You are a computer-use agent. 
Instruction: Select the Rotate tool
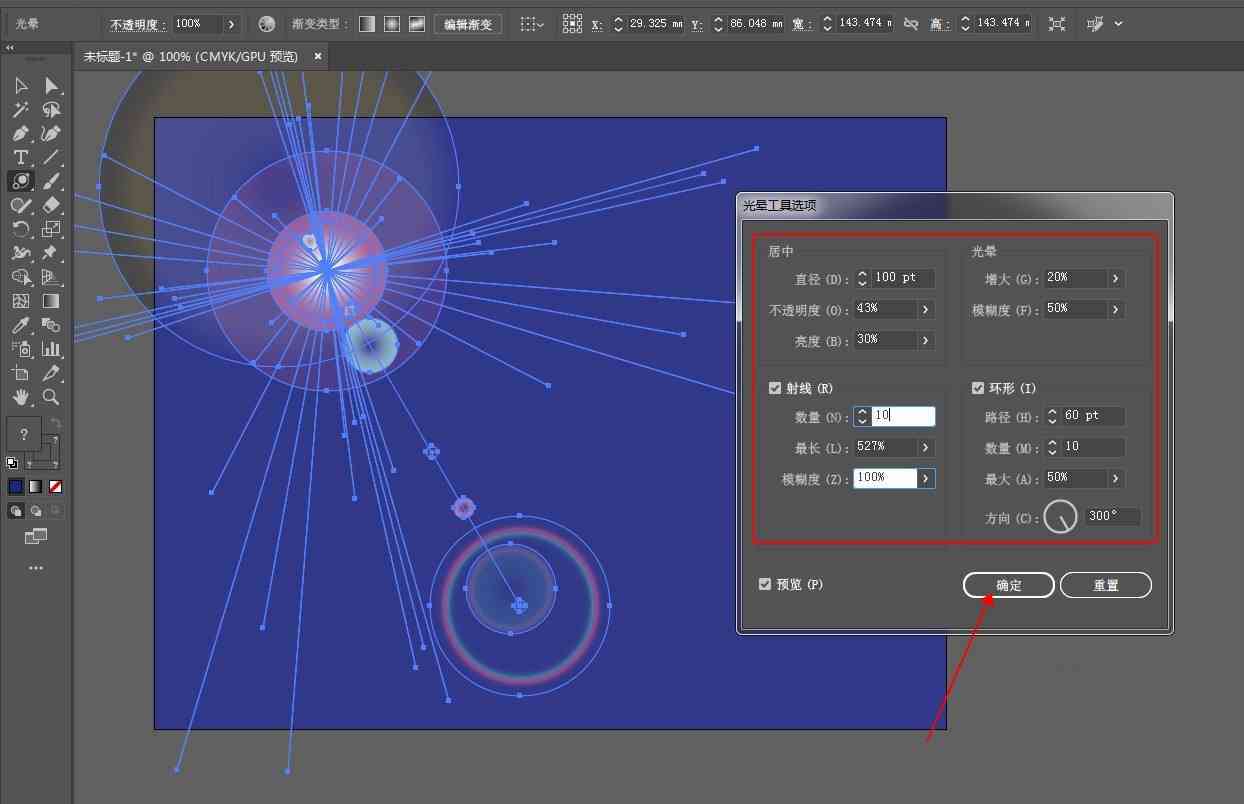pos(20,230)
